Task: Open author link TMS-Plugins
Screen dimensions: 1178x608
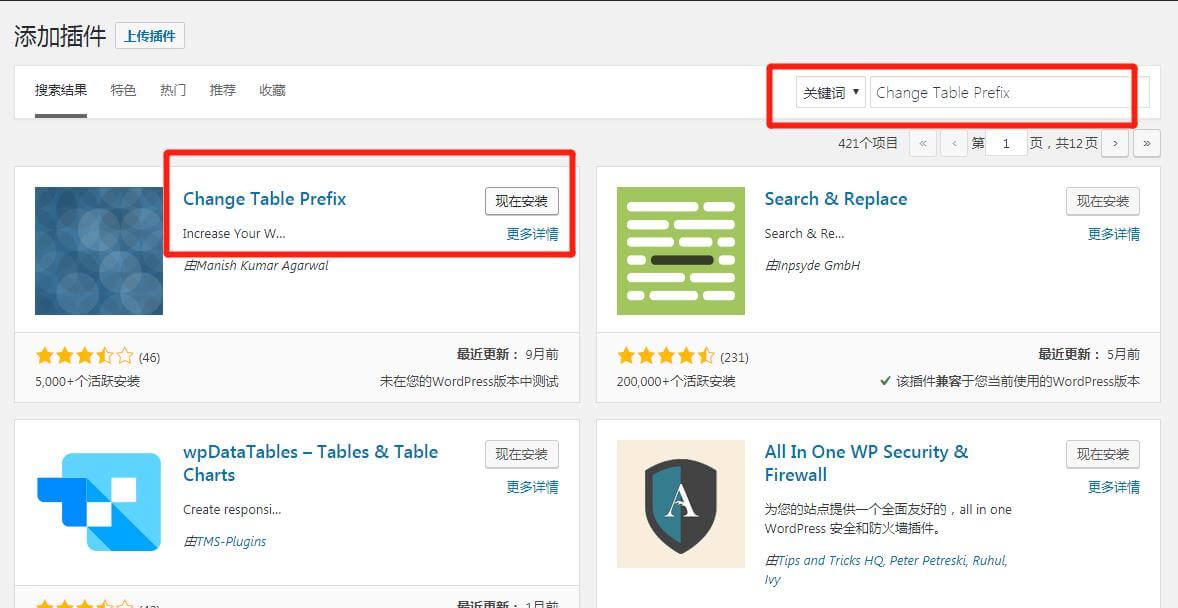Action: (x=231, y=541)
